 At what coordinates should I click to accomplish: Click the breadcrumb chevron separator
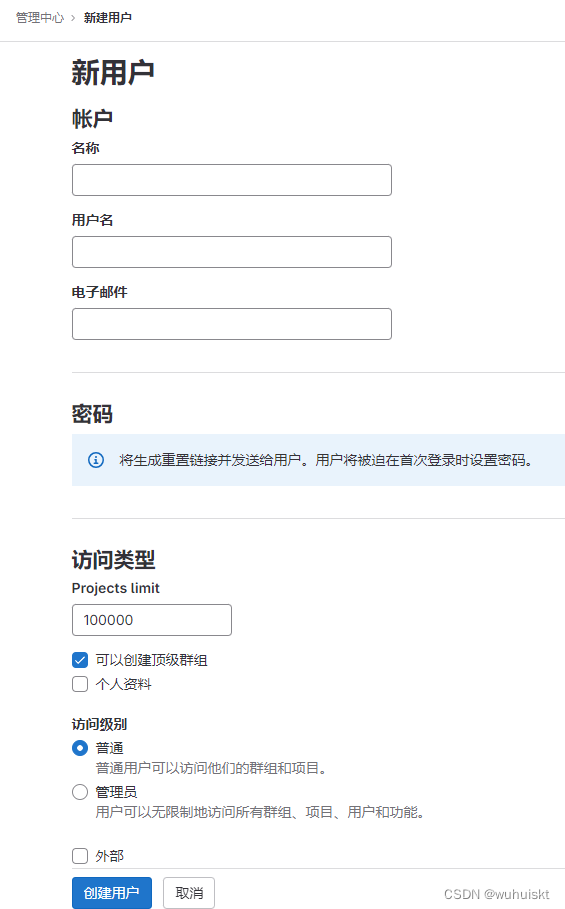coord(73,18)
